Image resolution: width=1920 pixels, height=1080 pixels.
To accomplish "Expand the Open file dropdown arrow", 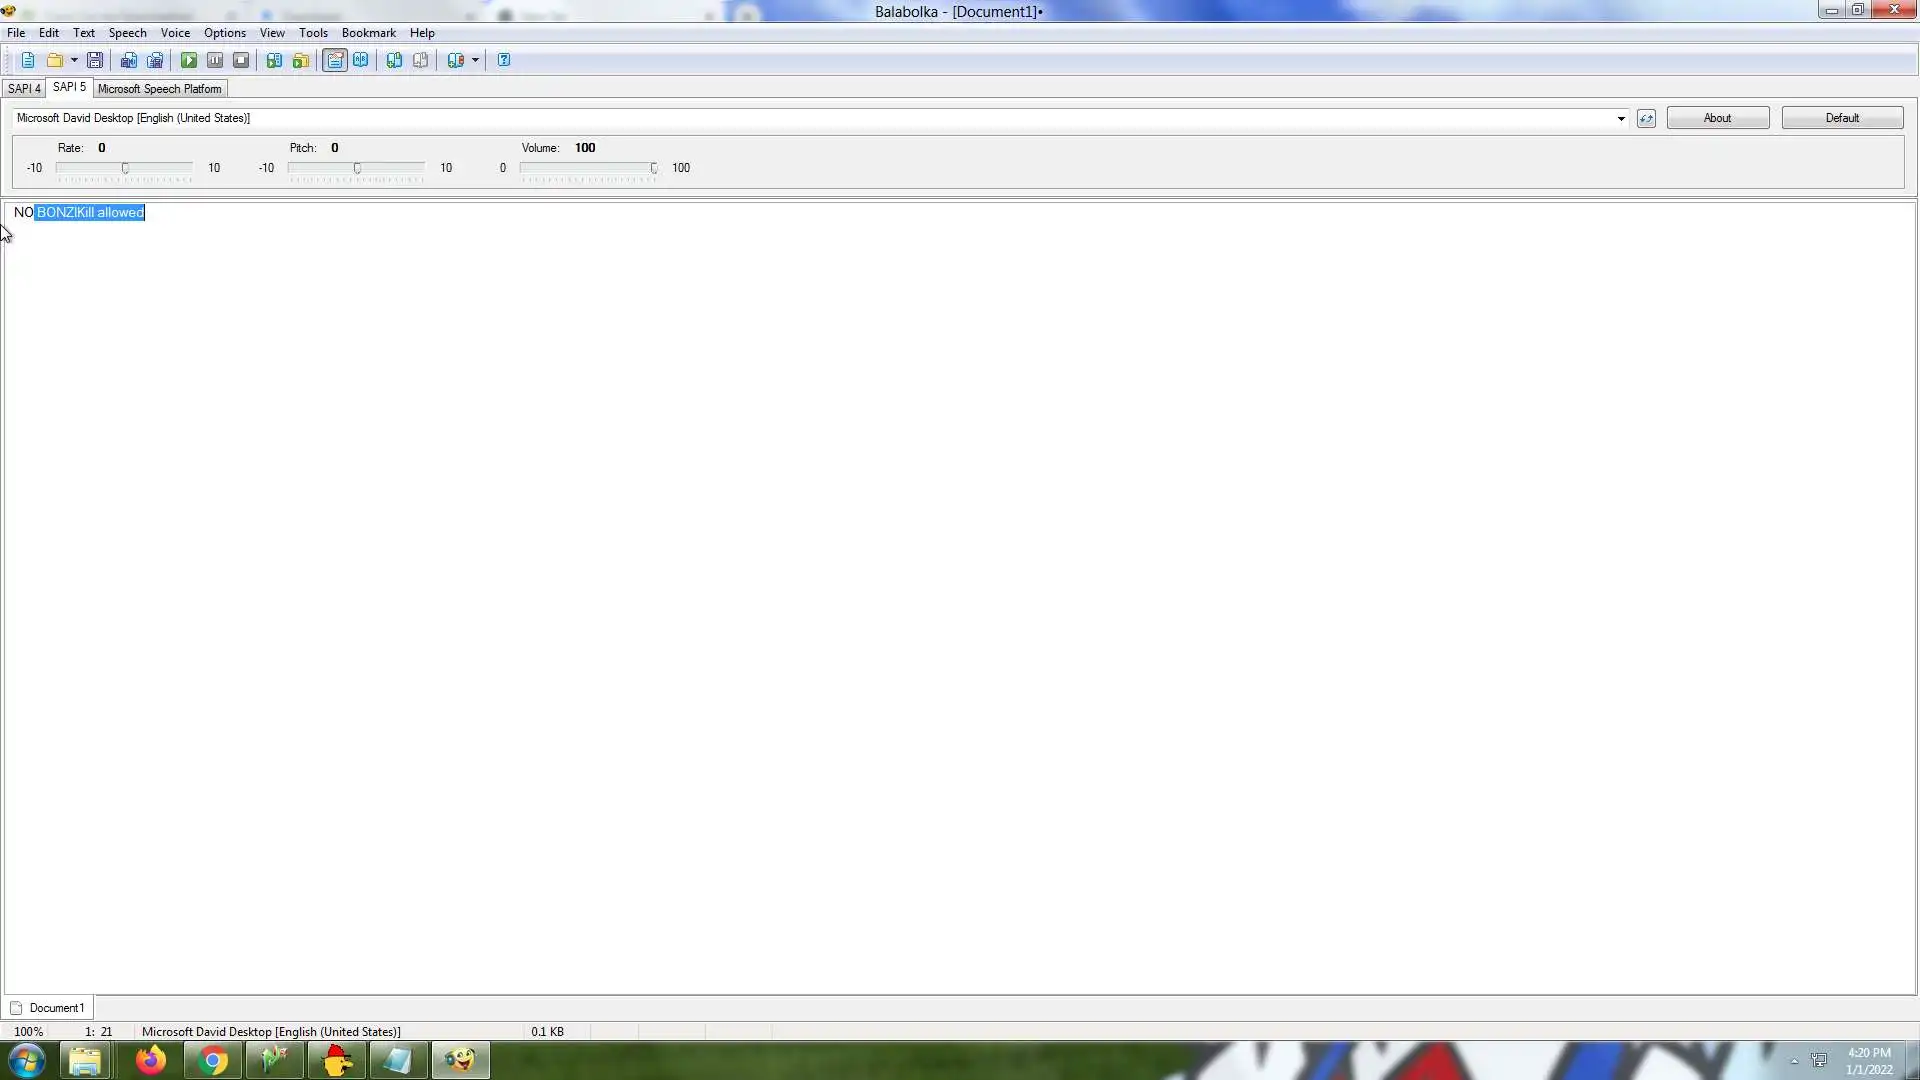I will [74, 60].
